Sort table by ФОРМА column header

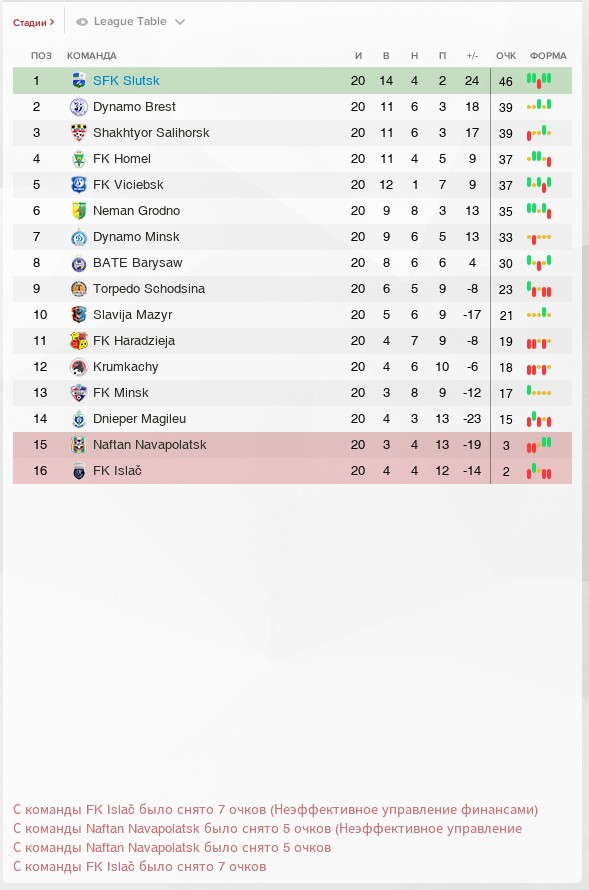[x=548, y=56]
